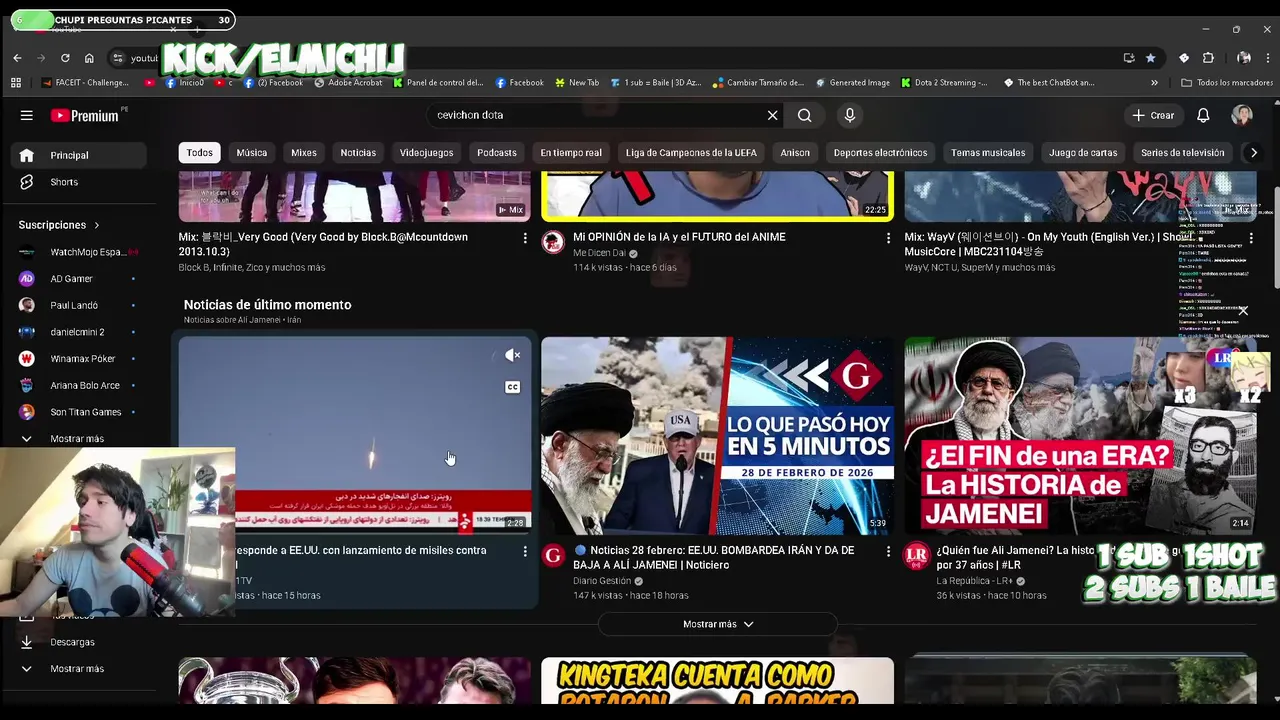
Task: Expand Mostrar más below news section
Action: (717, 624)
